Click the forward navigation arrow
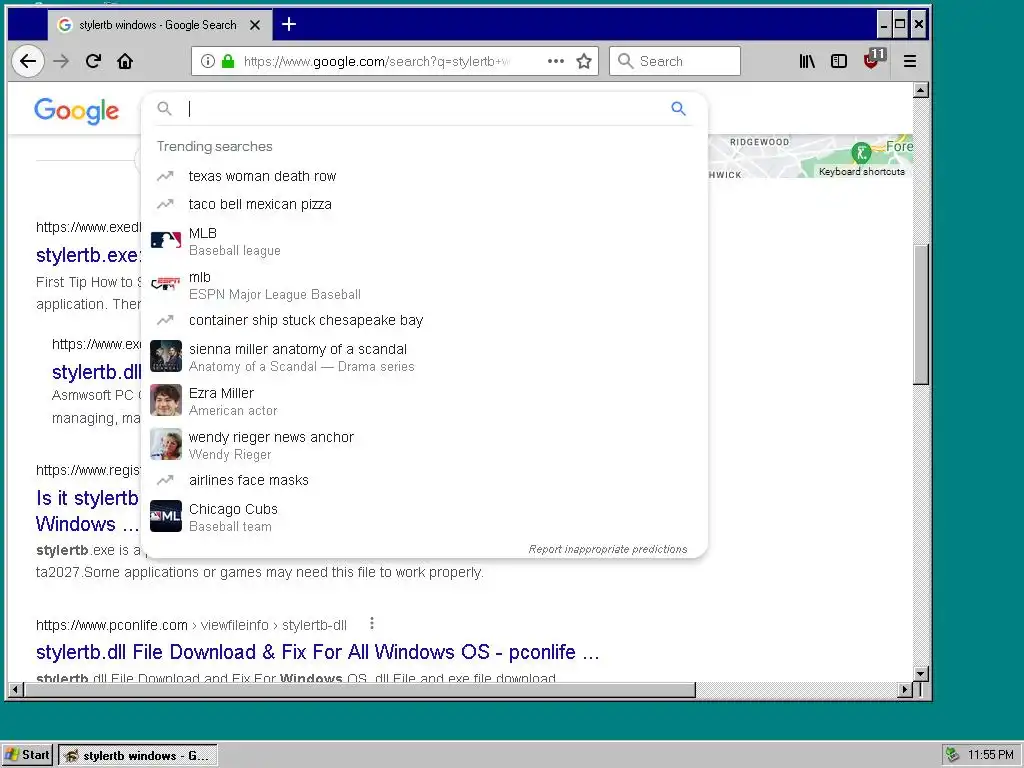This screenshot has height=768, width=1024. pos(61,61)
